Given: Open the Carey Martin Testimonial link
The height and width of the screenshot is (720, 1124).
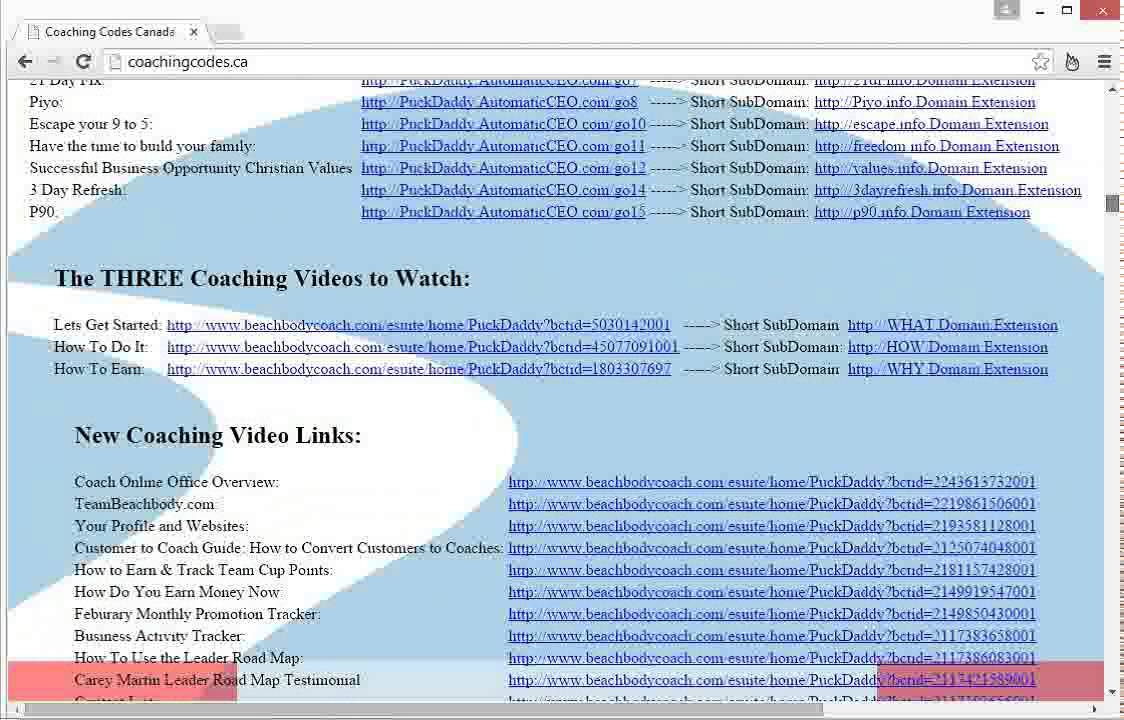Looking at the screenshot, I should point(772,680).
